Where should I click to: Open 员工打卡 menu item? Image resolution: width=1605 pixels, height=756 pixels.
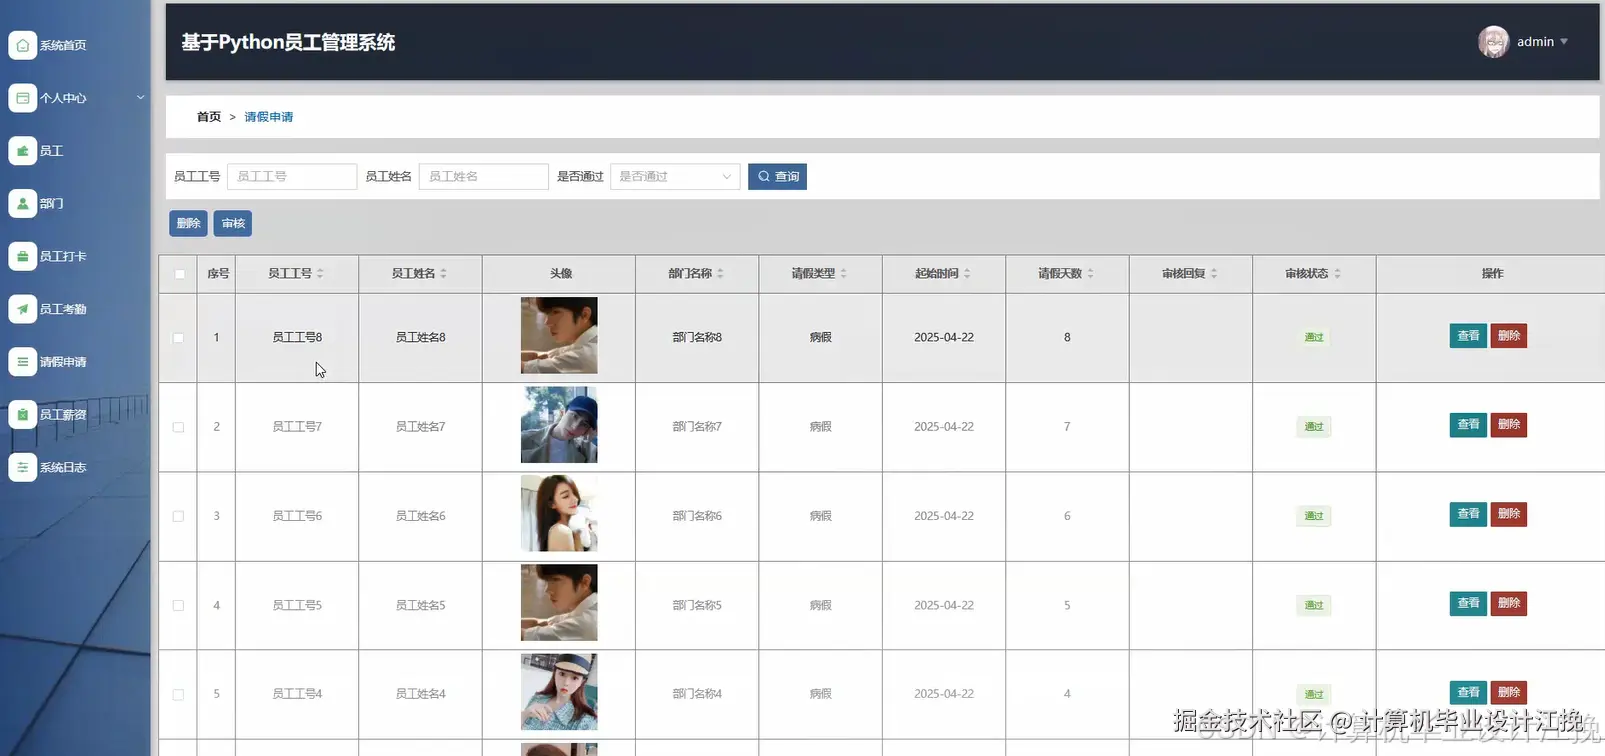coord(63,256)
